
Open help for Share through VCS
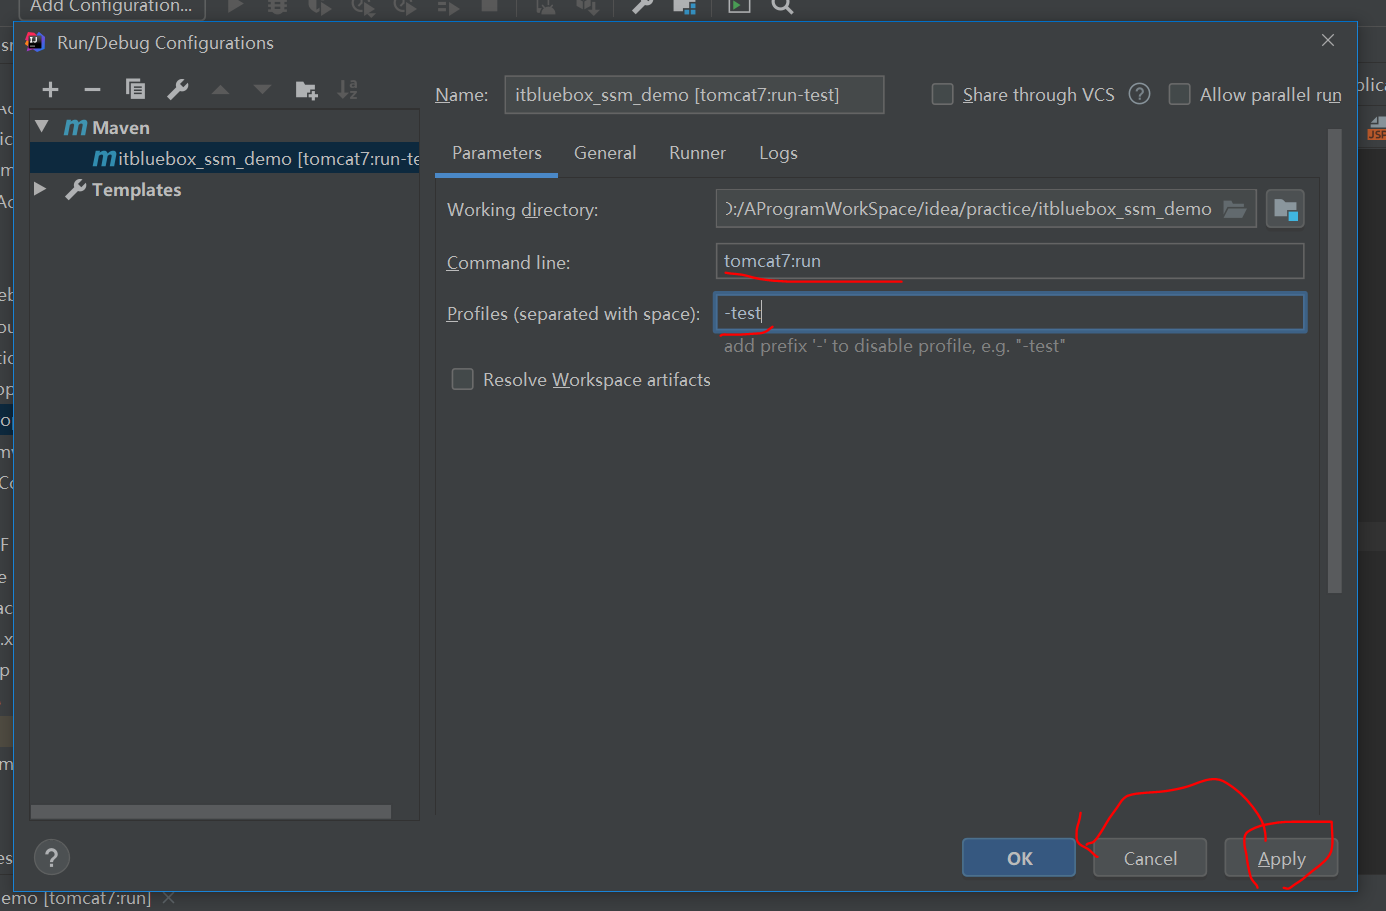click(1139, 94)
